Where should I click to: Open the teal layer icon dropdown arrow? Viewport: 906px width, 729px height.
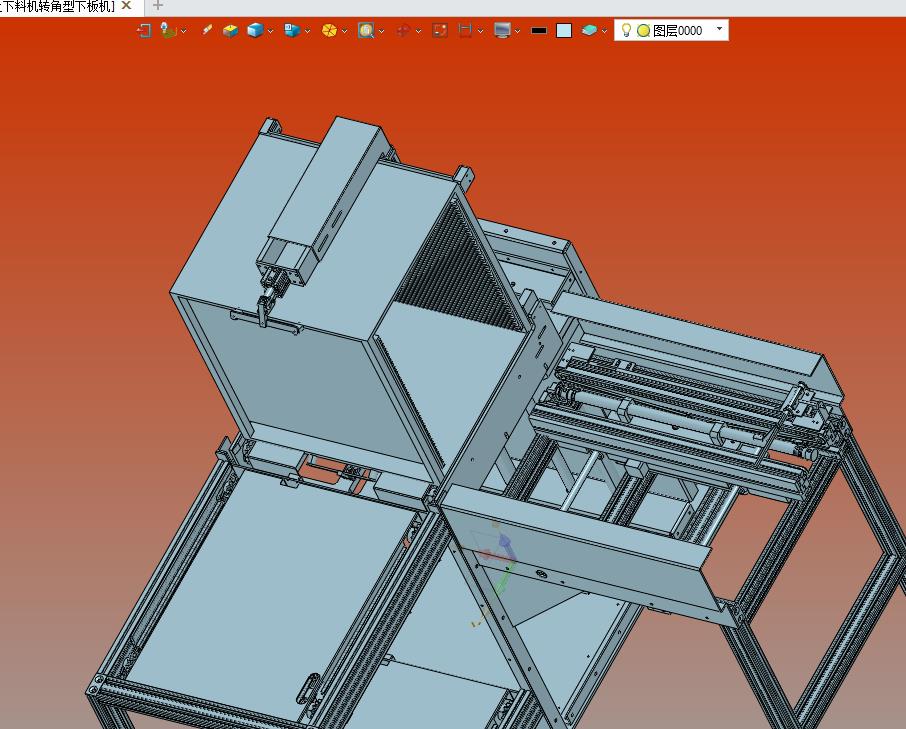click(x=604, y=31)
